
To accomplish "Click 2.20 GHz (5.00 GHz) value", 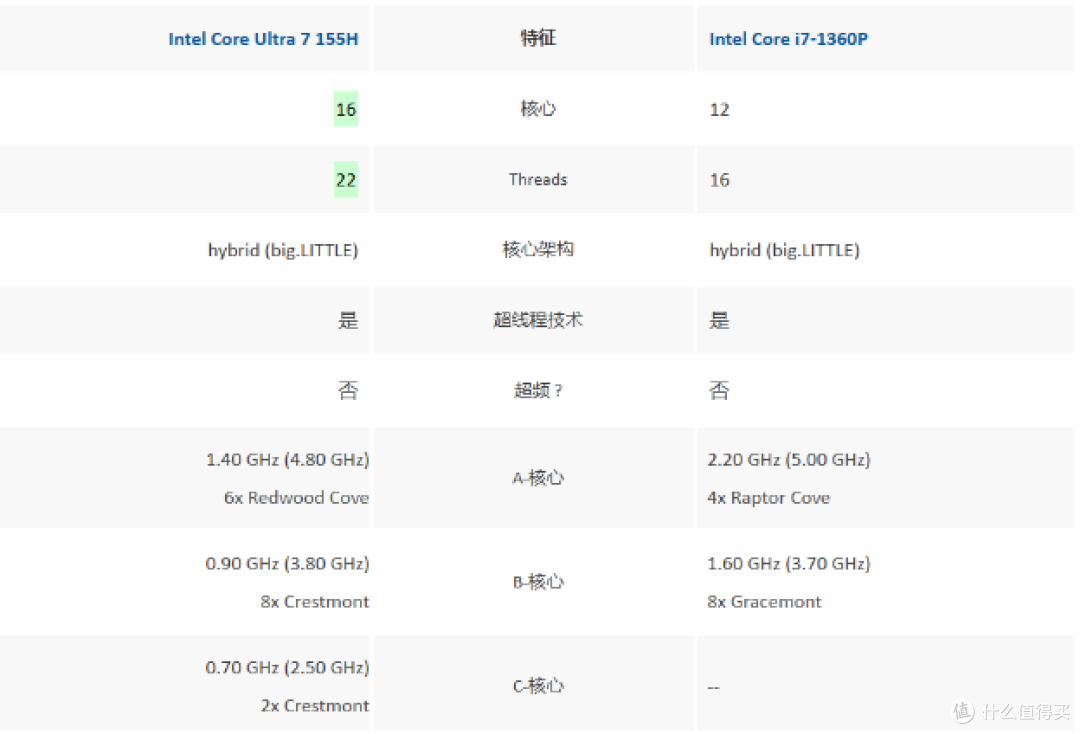I will pyautogui.click(x=789, y=460).
